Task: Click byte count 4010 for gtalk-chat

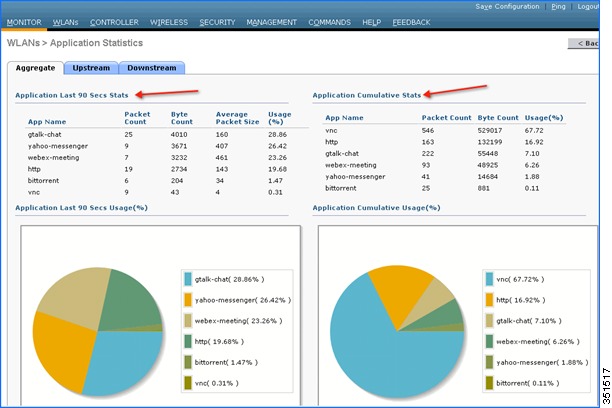Action: tap(179, 134)
